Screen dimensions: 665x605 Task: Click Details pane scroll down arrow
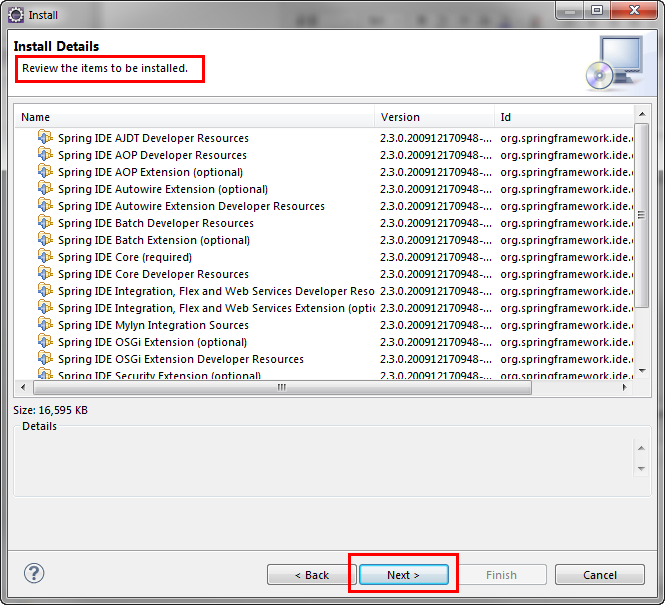pos(641,468)
